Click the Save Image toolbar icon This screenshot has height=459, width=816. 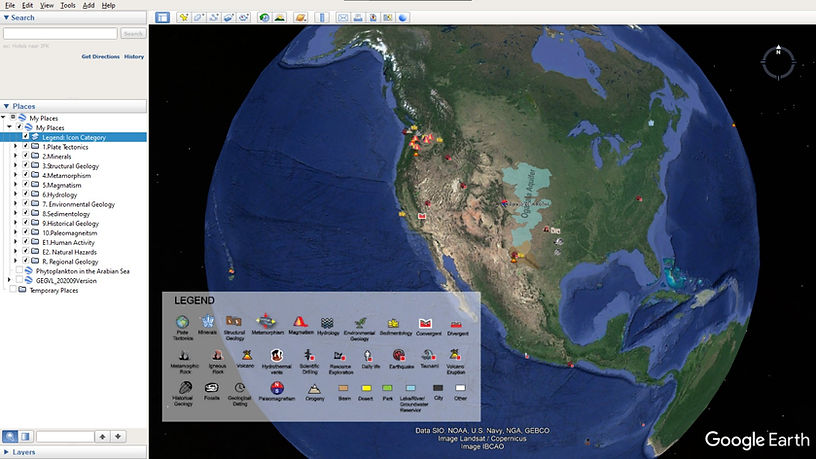[373, 17]
